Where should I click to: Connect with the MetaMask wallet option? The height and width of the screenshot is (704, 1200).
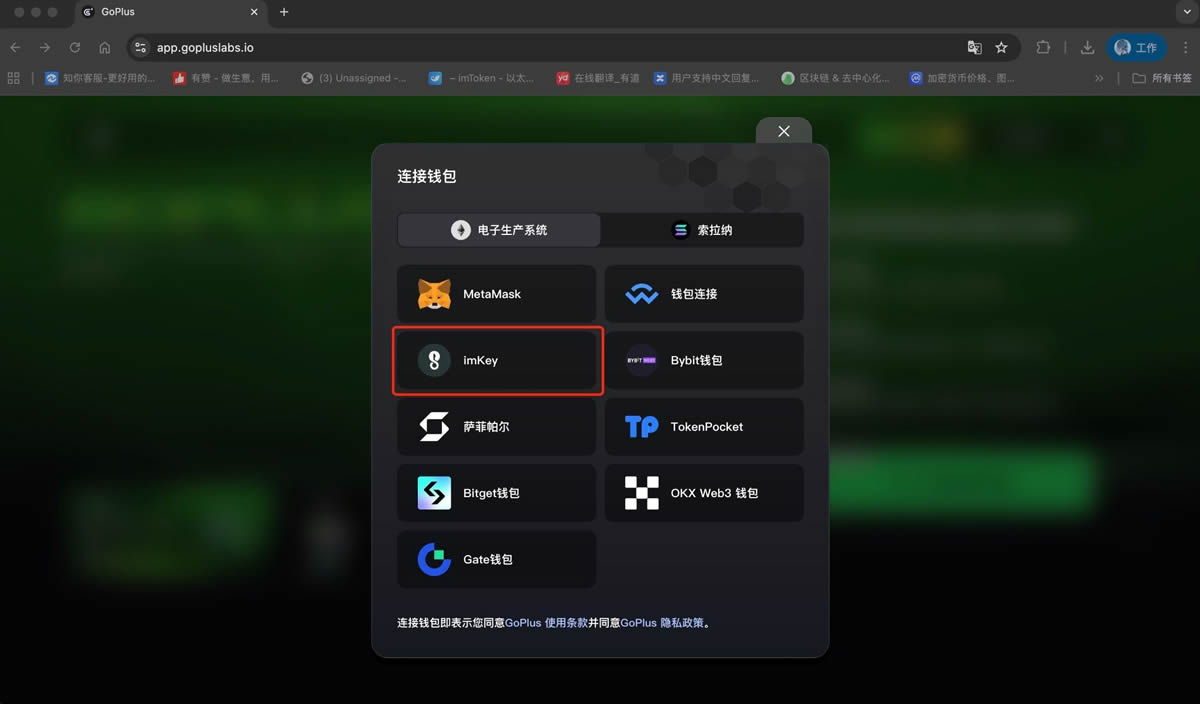(496, 294)
